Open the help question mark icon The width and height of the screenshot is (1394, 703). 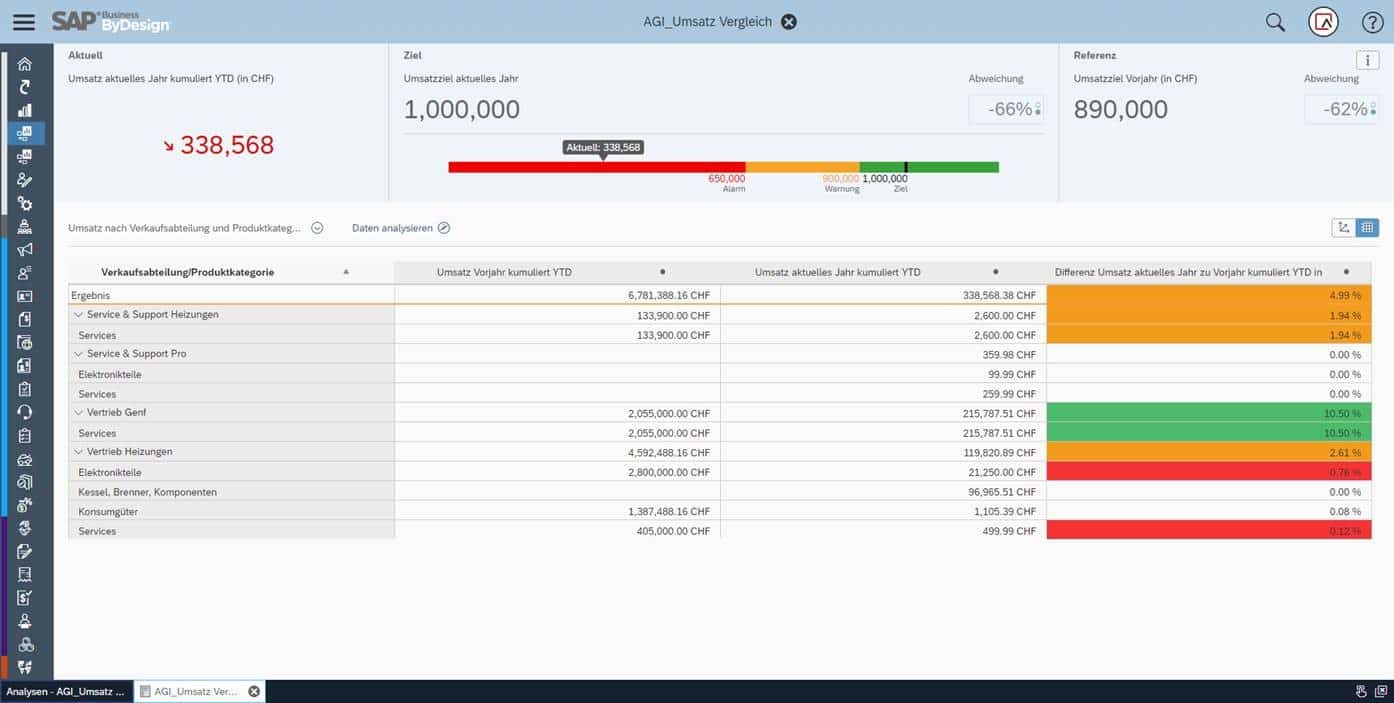coord(1372,22)
